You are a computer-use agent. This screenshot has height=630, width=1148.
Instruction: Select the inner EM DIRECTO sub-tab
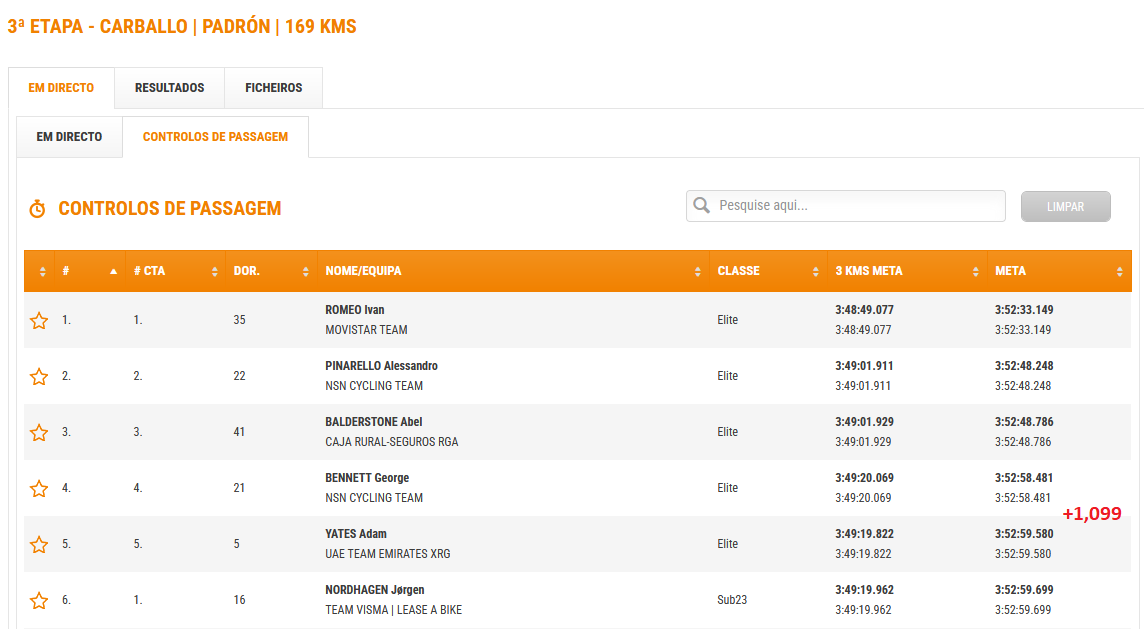coord(69,137)
